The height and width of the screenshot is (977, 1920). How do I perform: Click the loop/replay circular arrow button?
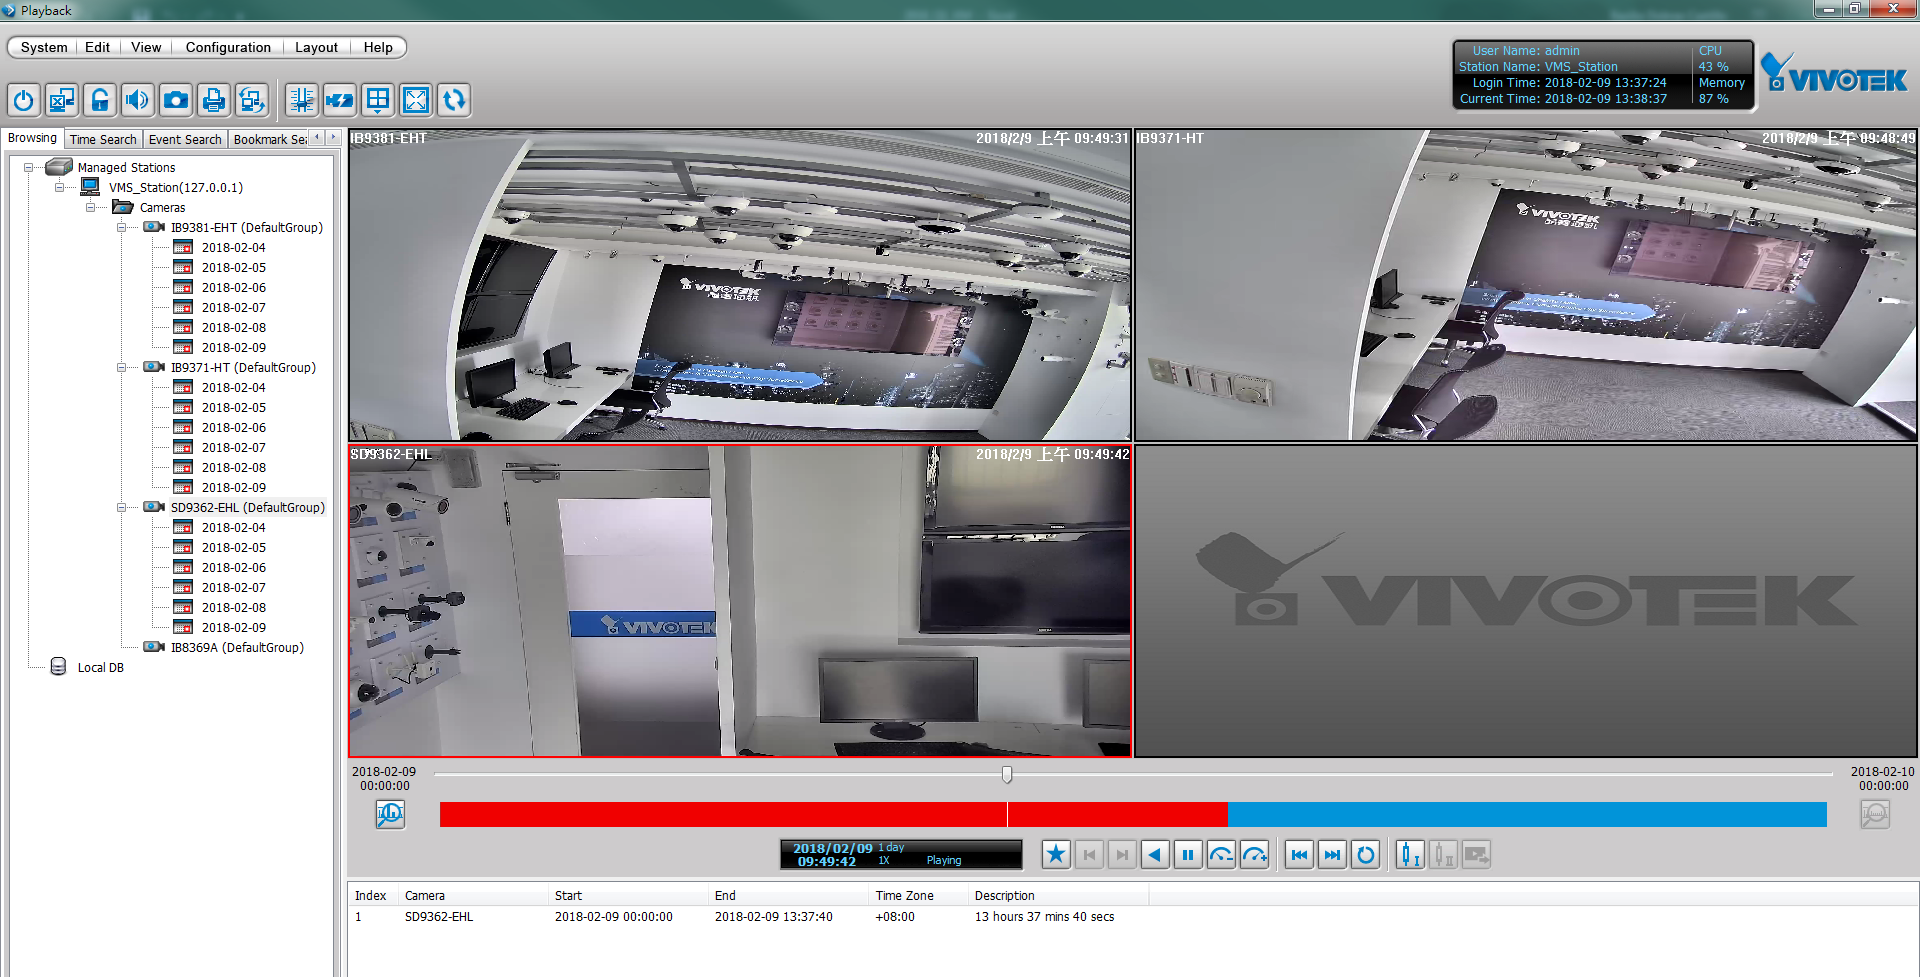click(x=1365, y=855)
